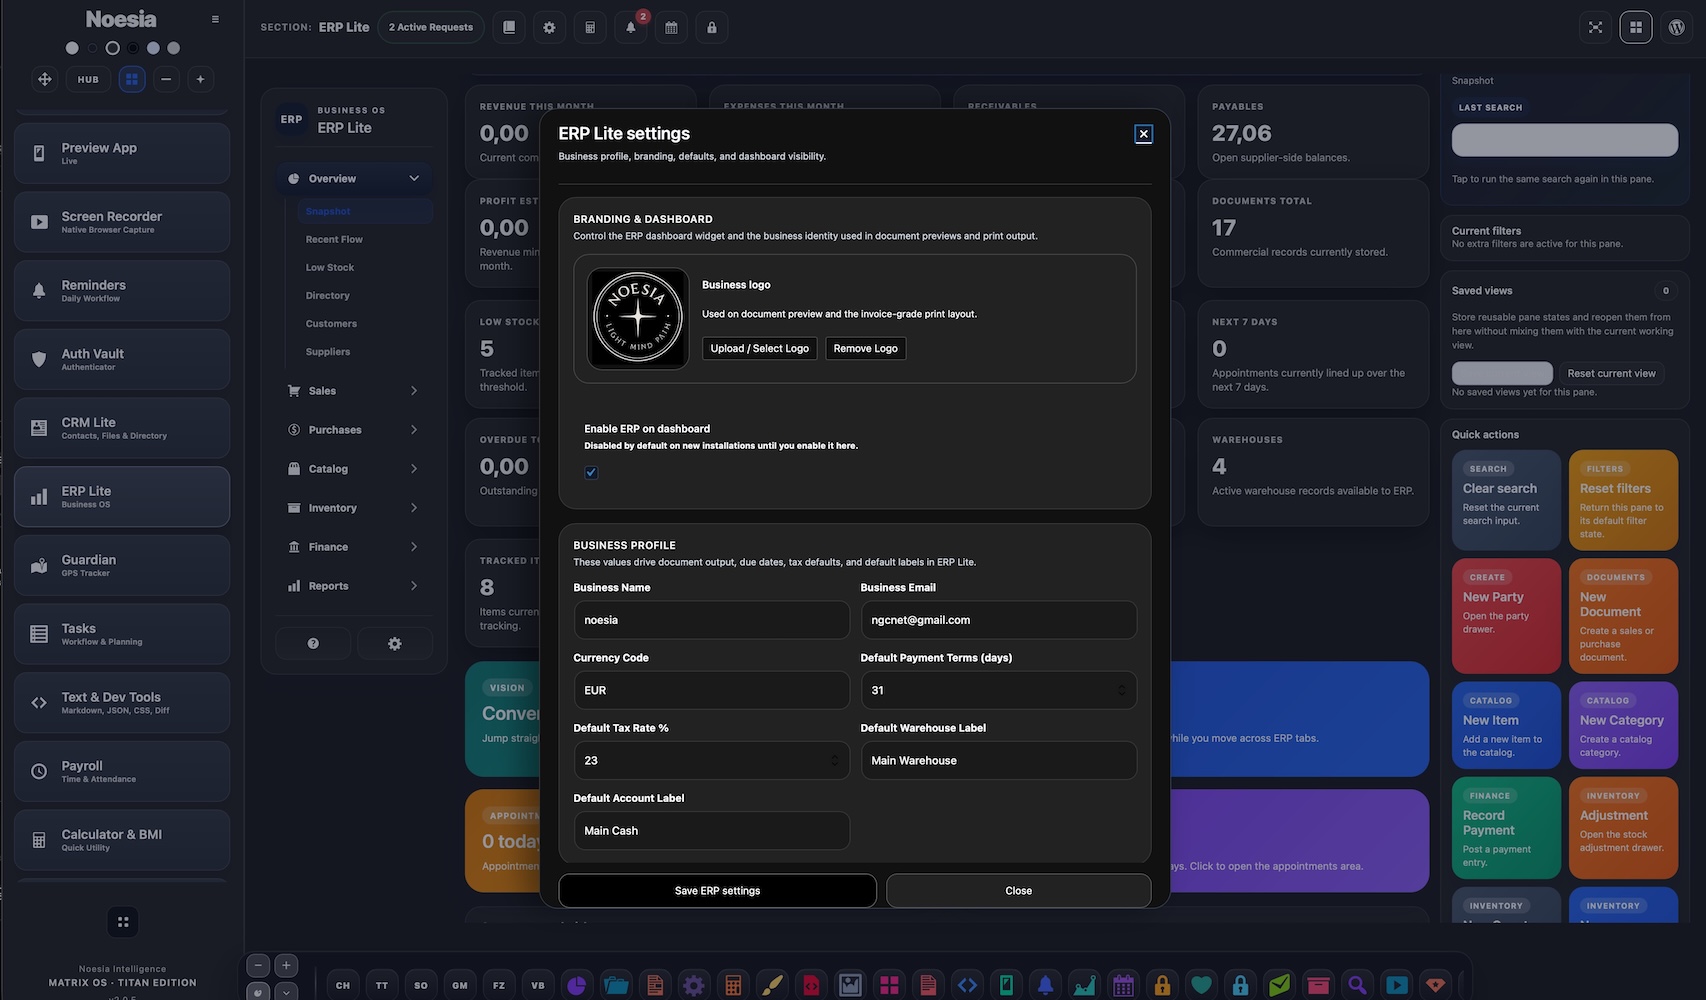Click the WordPress icon at top right
1706x1000 pixels.
(1677, 27)
